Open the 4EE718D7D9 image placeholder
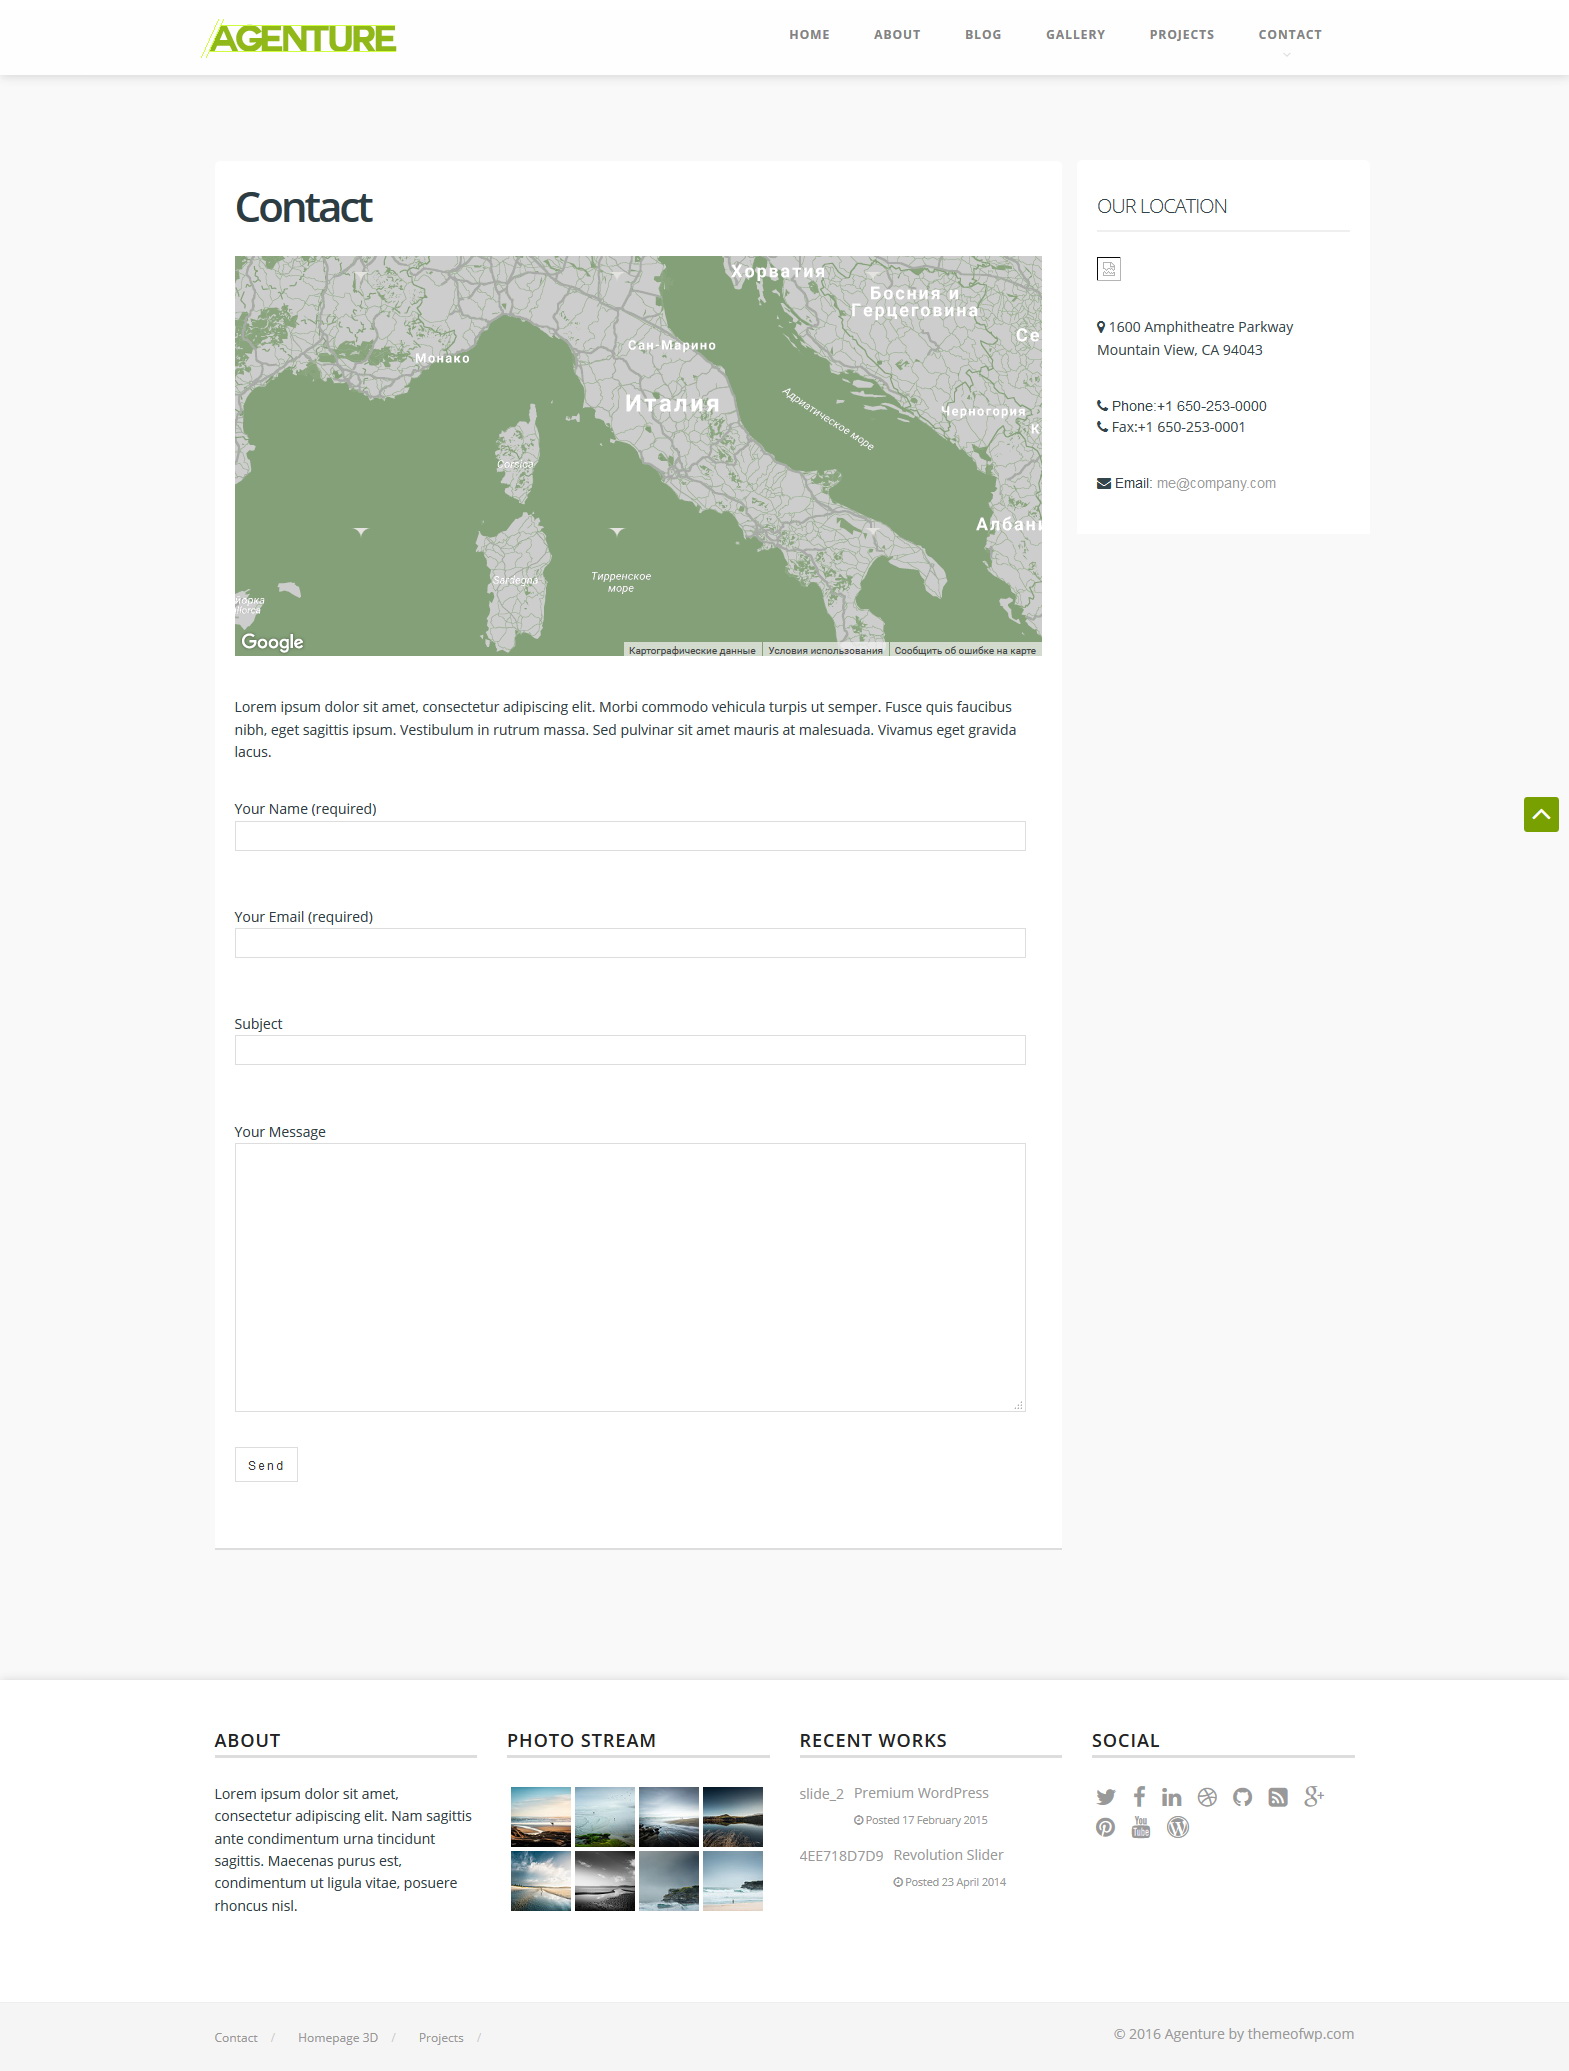Image resolution: width=1569 pixels, height=2071 pixels. click(x=841, y=1856)
